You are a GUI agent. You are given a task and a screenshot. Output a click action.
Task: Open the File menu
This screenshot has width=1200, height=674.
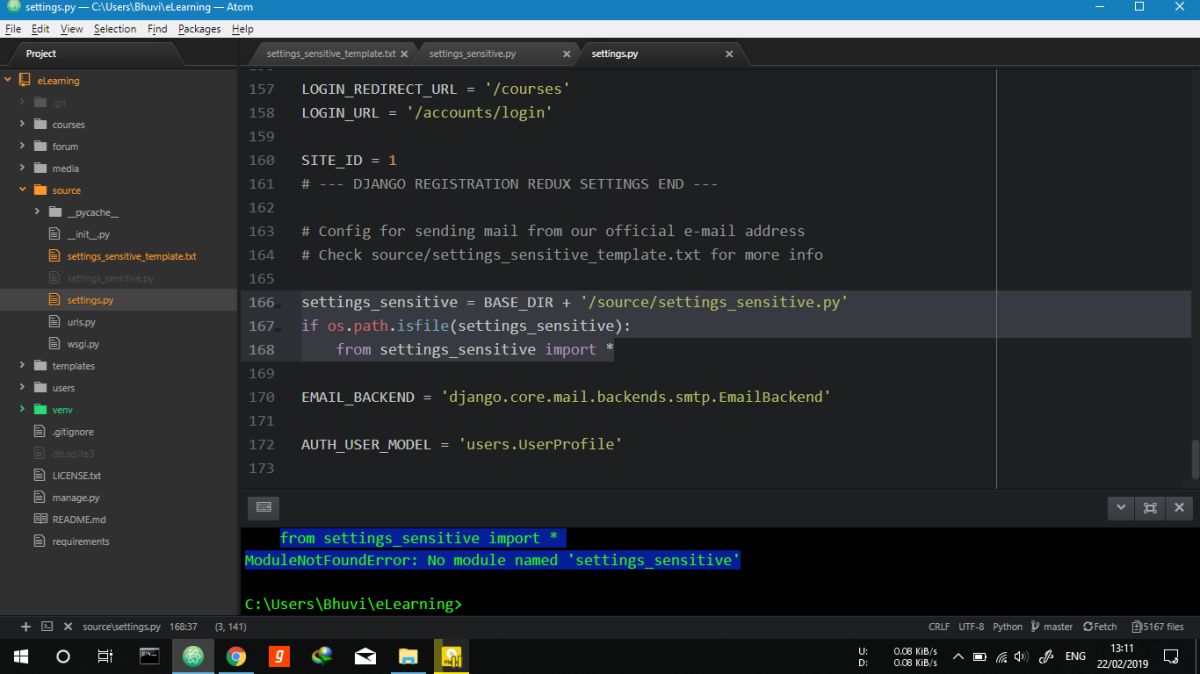(13, 29)
